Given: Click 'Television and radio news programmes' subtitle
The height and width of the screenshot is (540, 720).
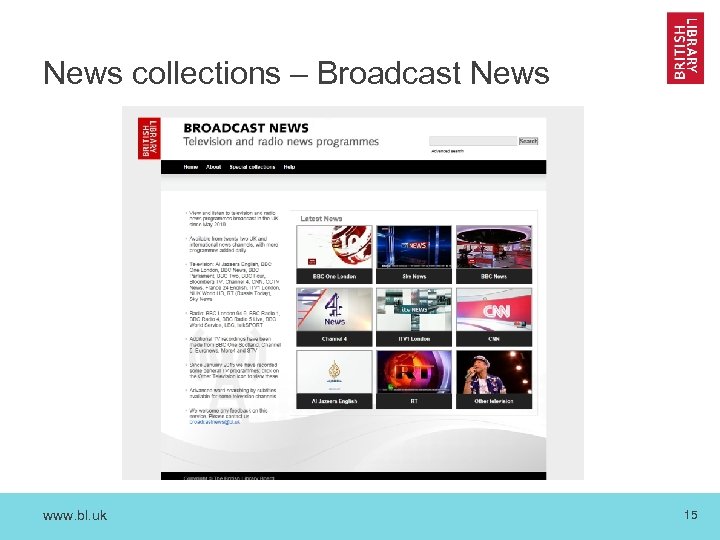Looking at the screenshot, I should (x=281, y=141).
